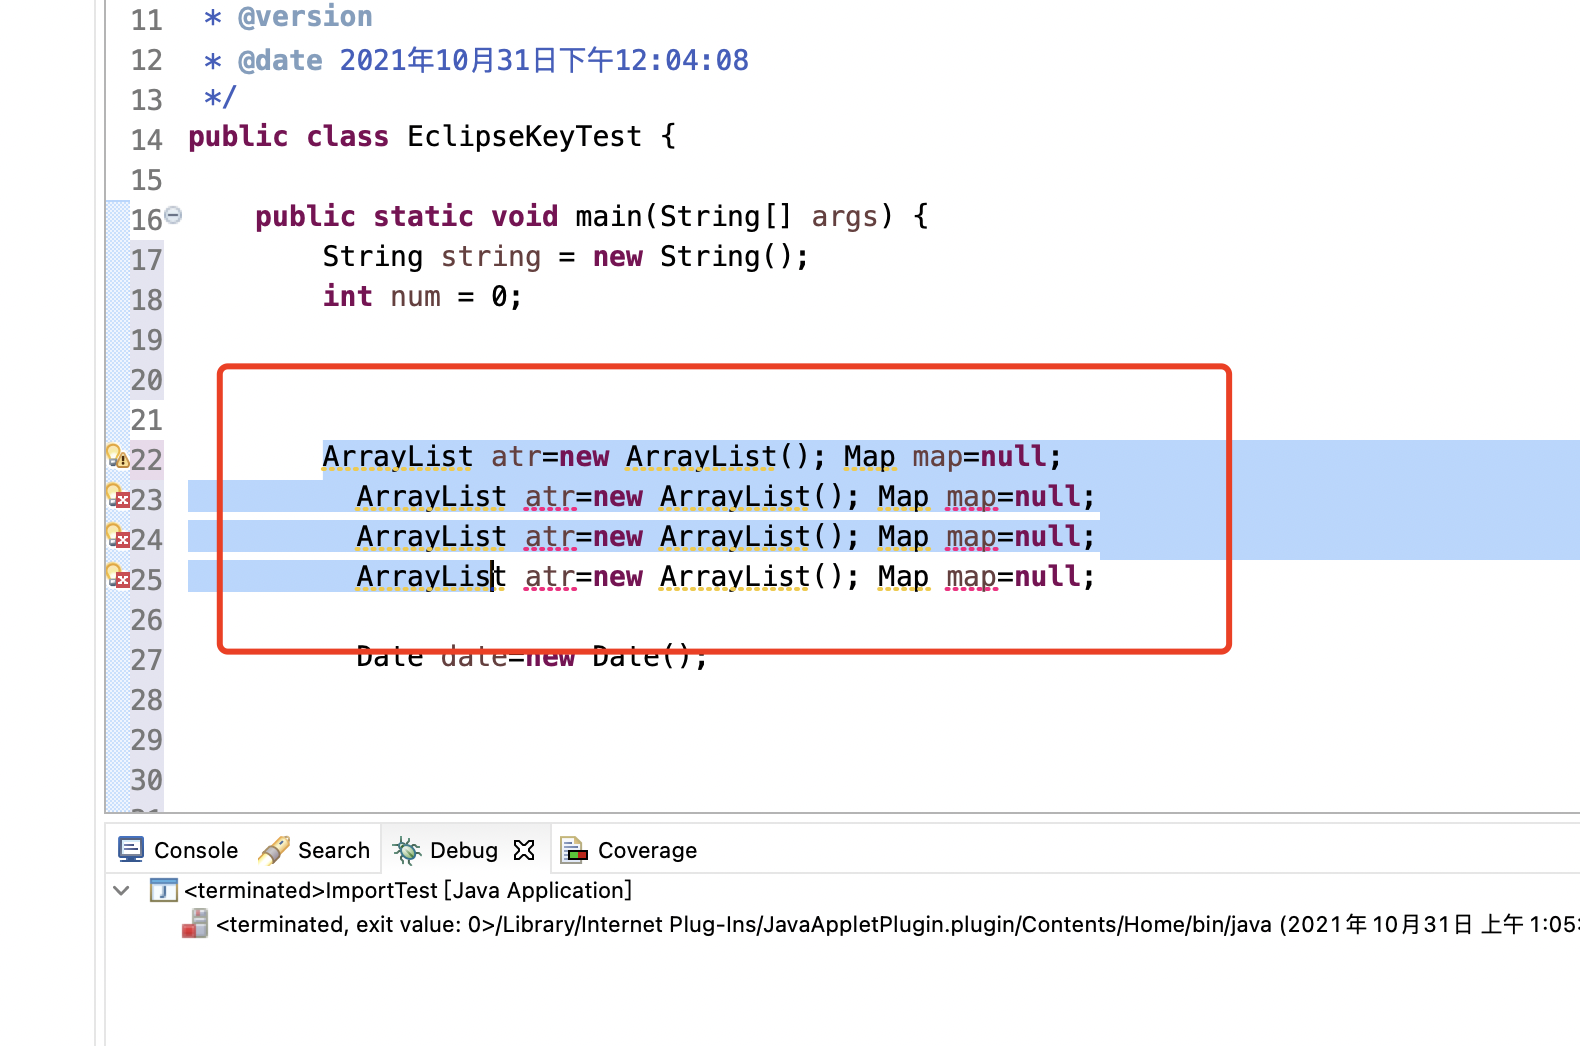Open the Console tab
The image size is (1580, 1046).
[x=178, y=850]
